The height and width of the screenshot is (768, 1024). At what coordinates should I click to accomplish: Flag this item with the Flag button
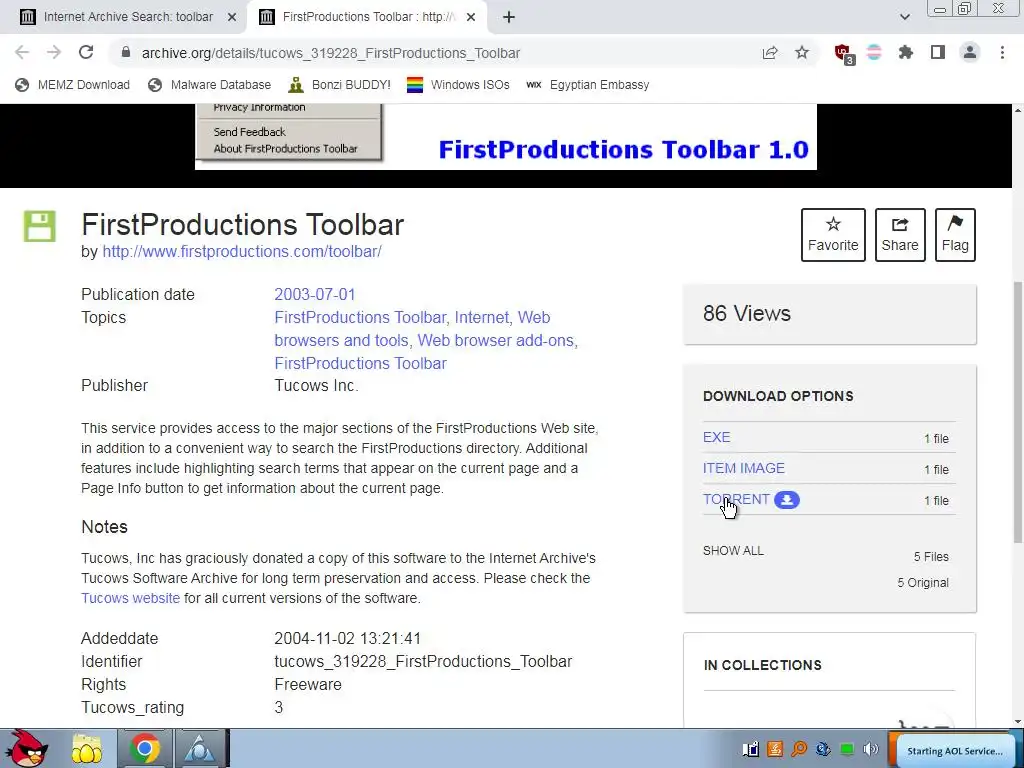(955, 235)
